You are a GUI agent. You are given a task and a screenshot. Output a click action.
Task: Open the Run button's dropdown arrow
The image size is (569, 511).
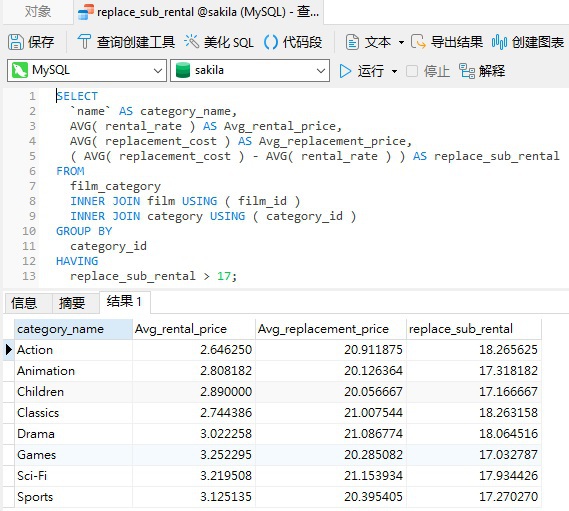(394, 71)
